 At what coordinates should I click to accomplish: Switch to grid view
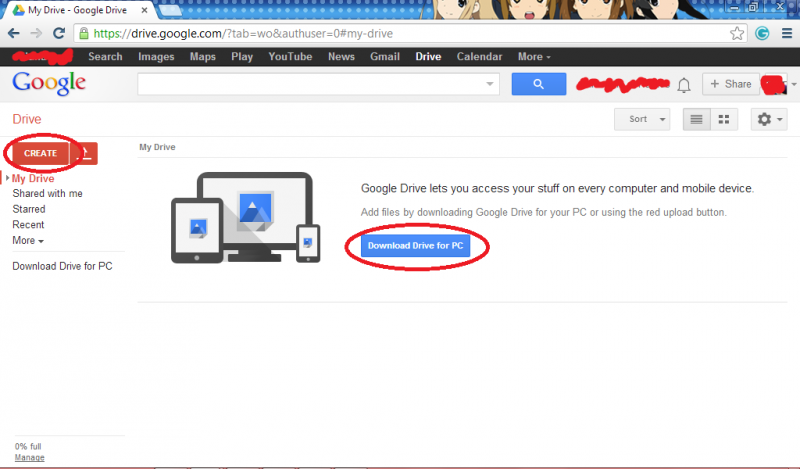point(724,119)
